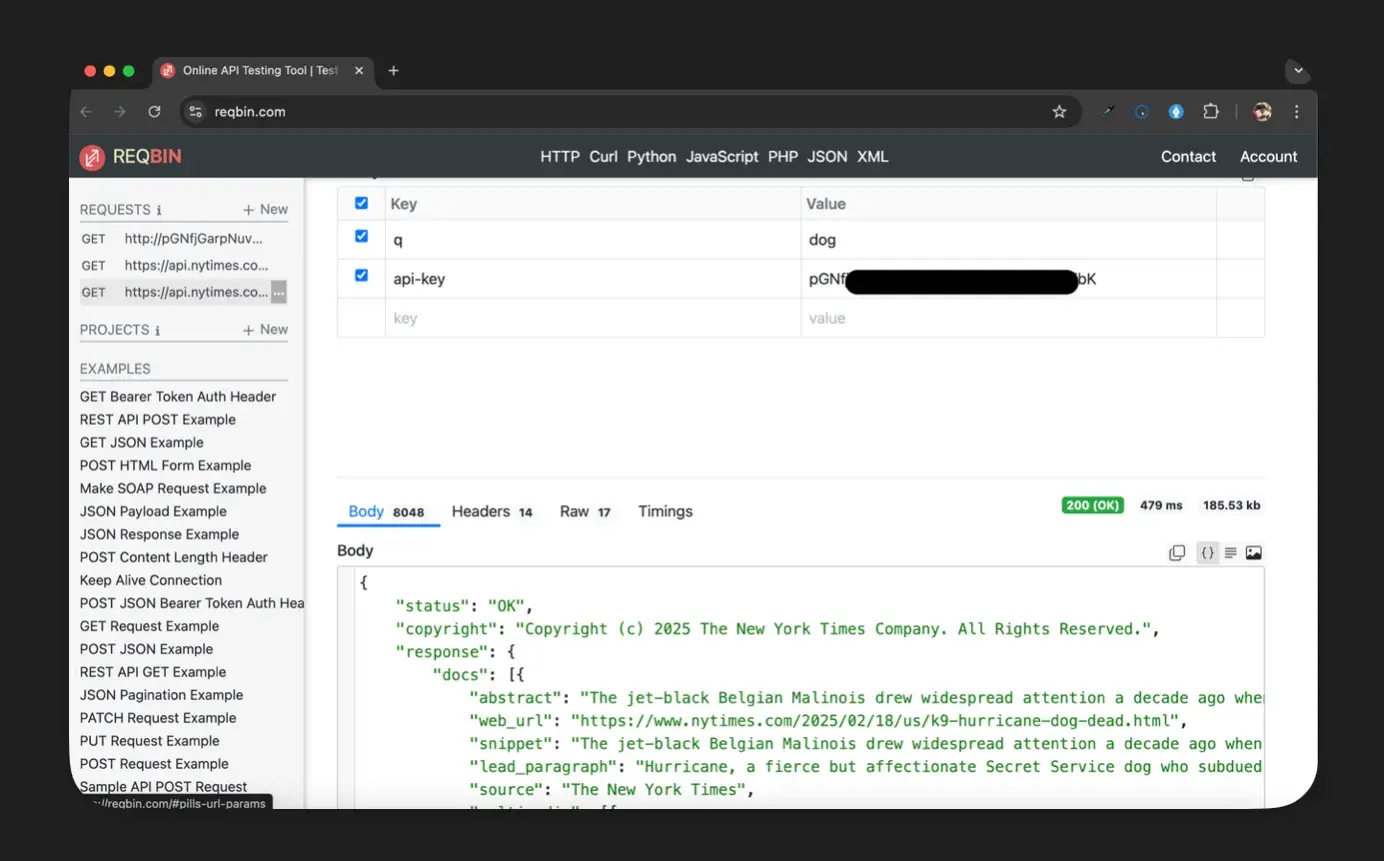Bookmark this page with the star icon
The image size is (1384, 861).
(x=1060, y=112)
